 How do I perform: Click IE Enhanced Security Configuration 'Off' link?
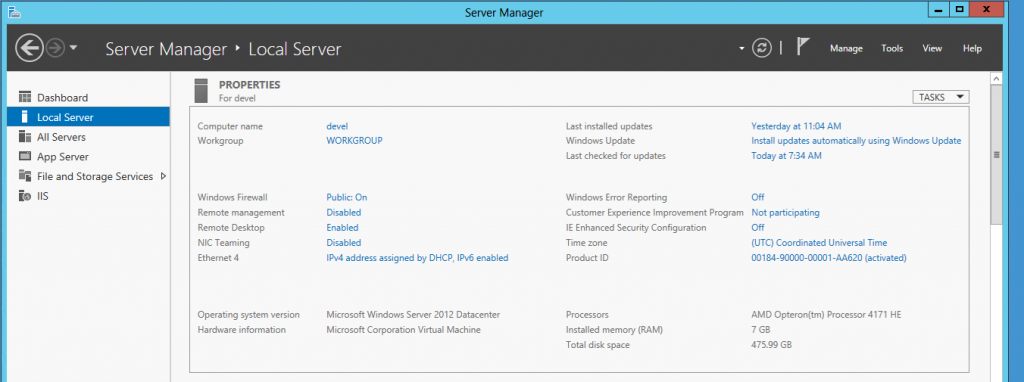point(758,227)
